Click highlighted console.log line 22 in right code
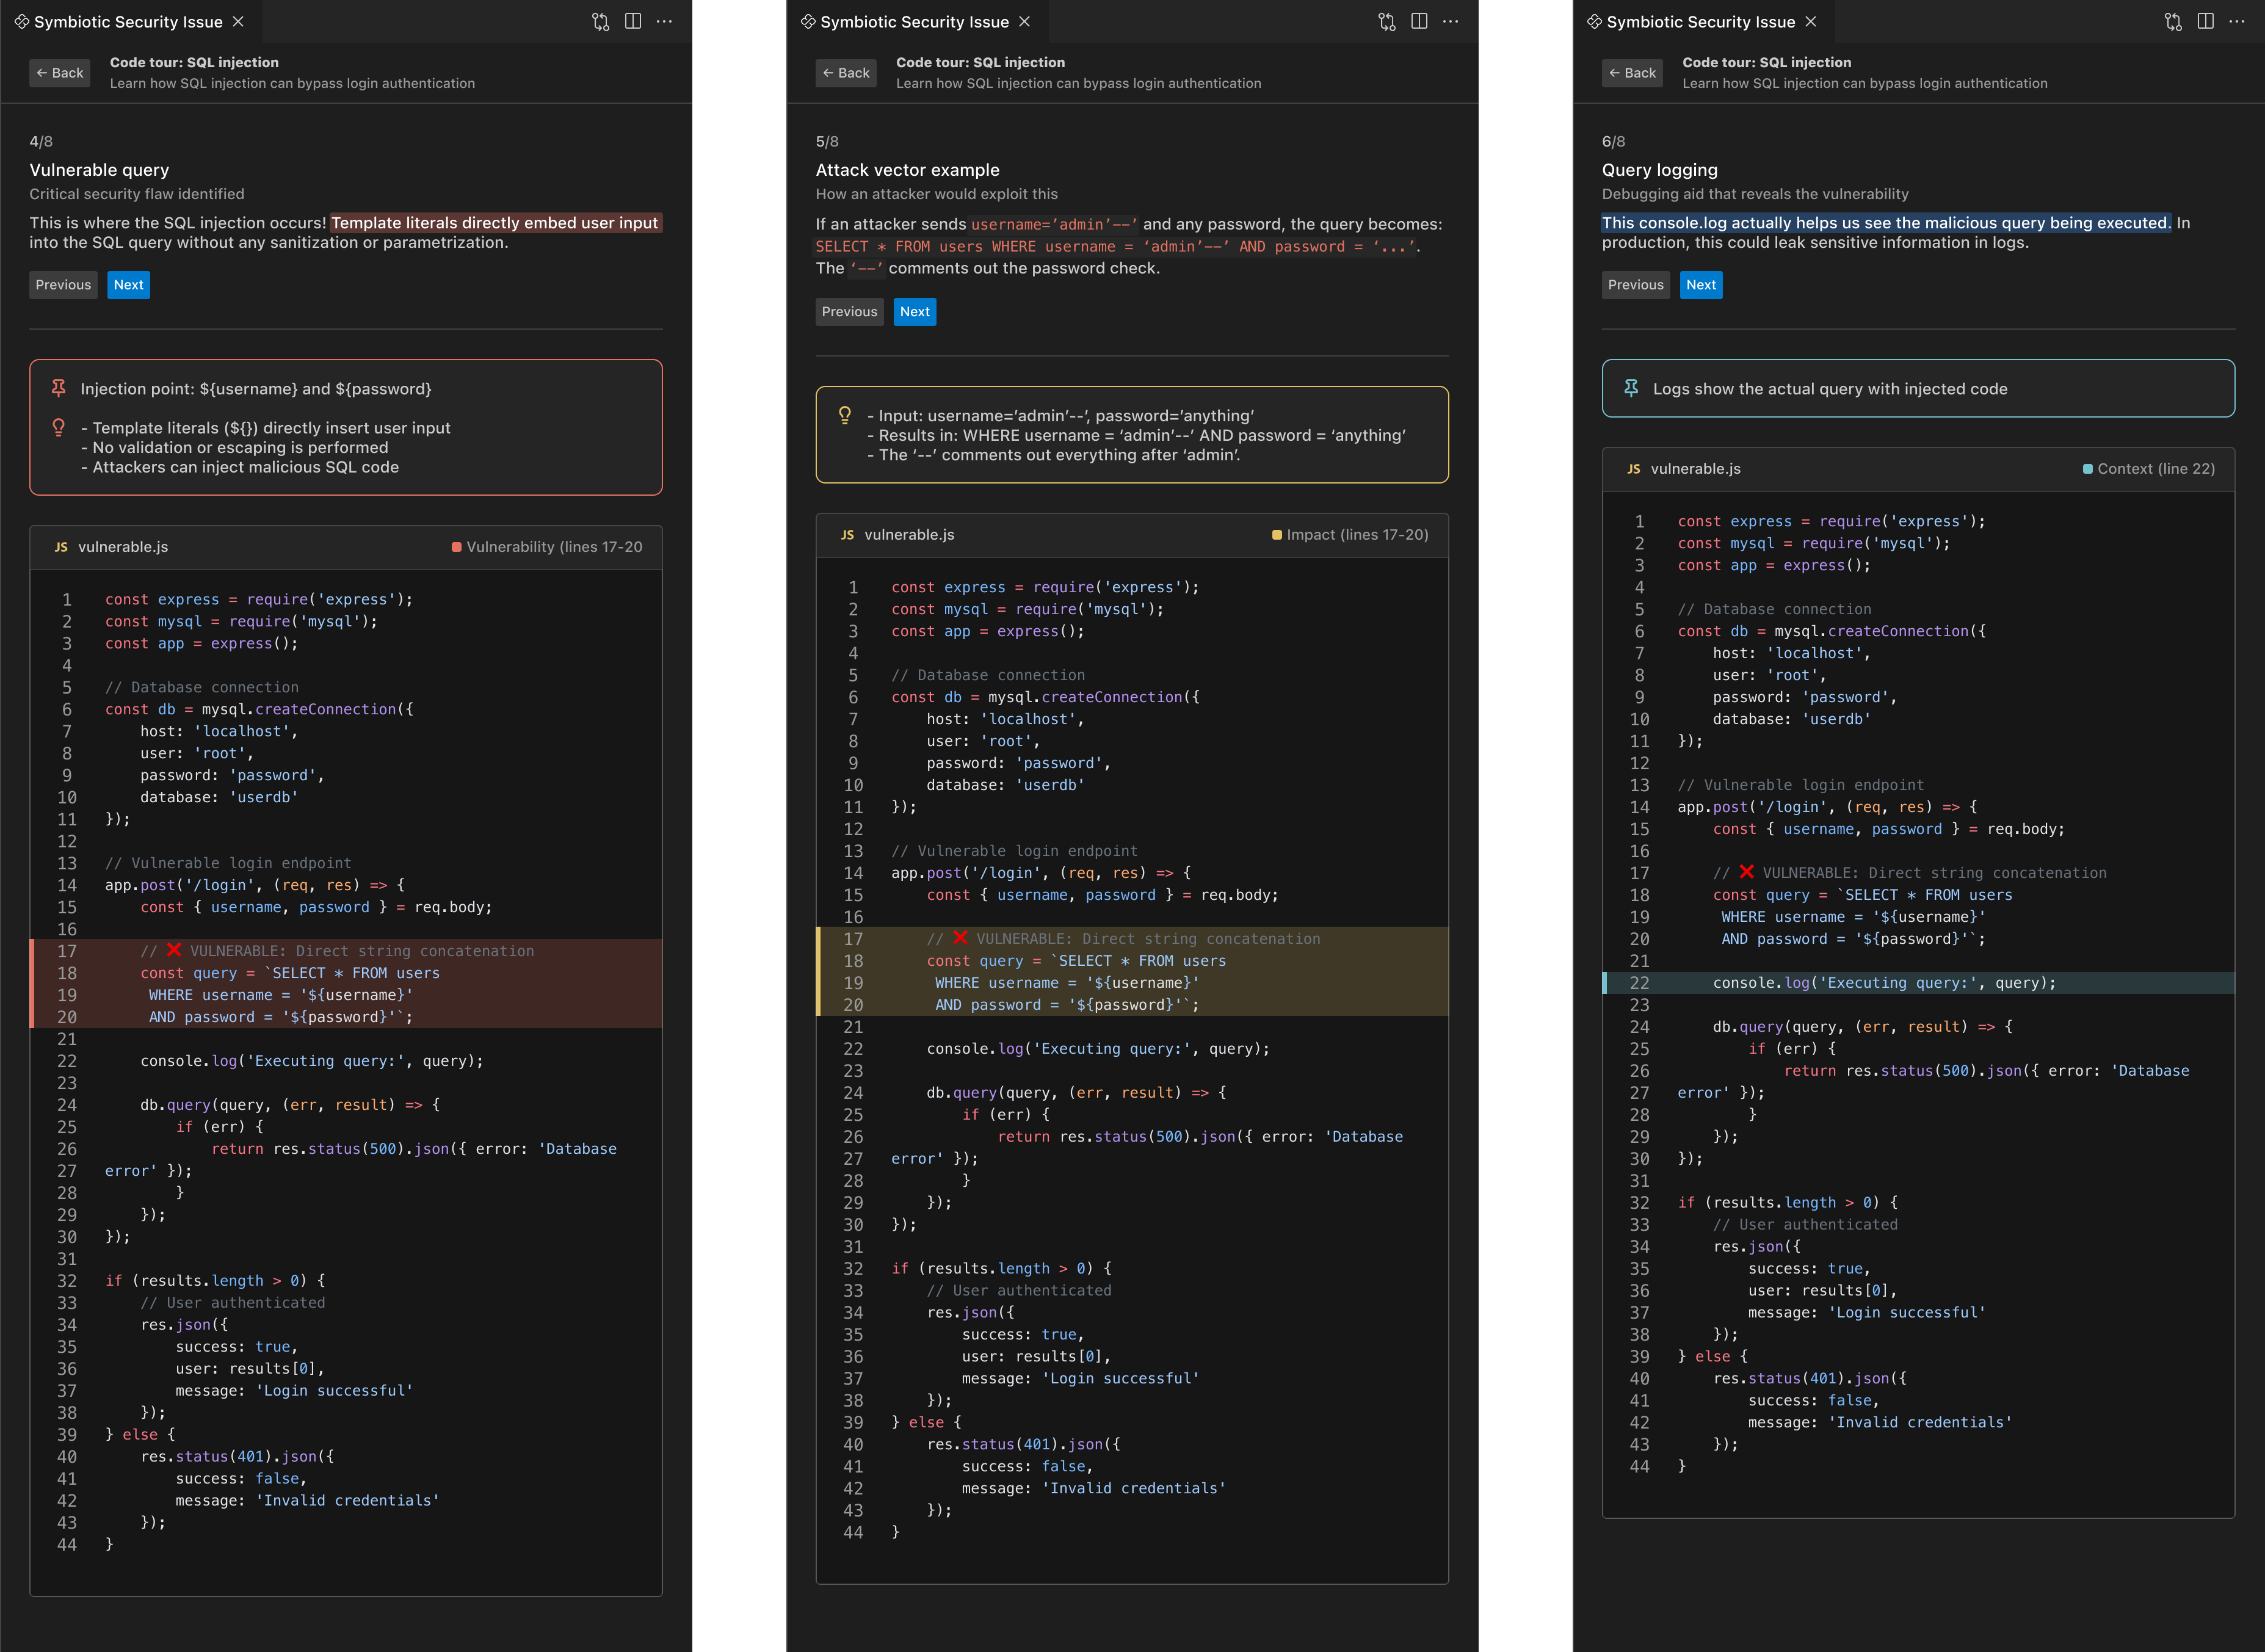The height and width of the screenshot is (1652, 2265). [x=1883, y=983]
